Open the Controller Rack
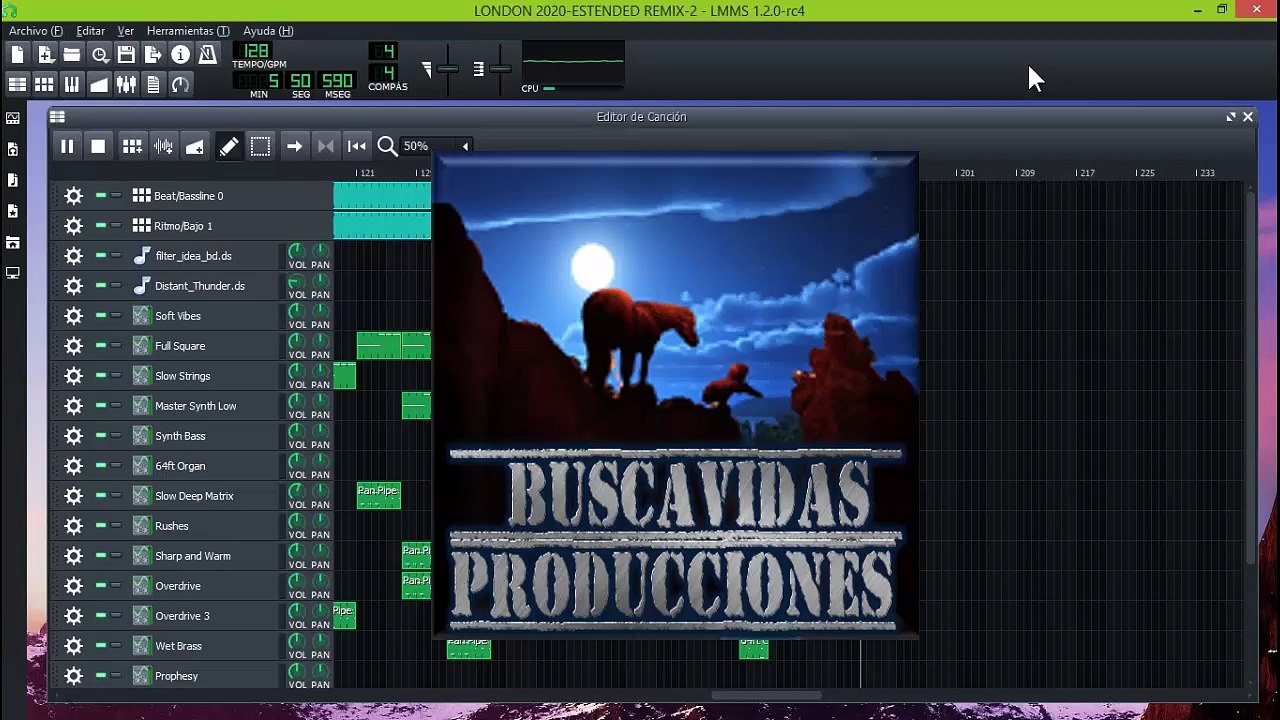1280x720 pixels. click(180, 85)
